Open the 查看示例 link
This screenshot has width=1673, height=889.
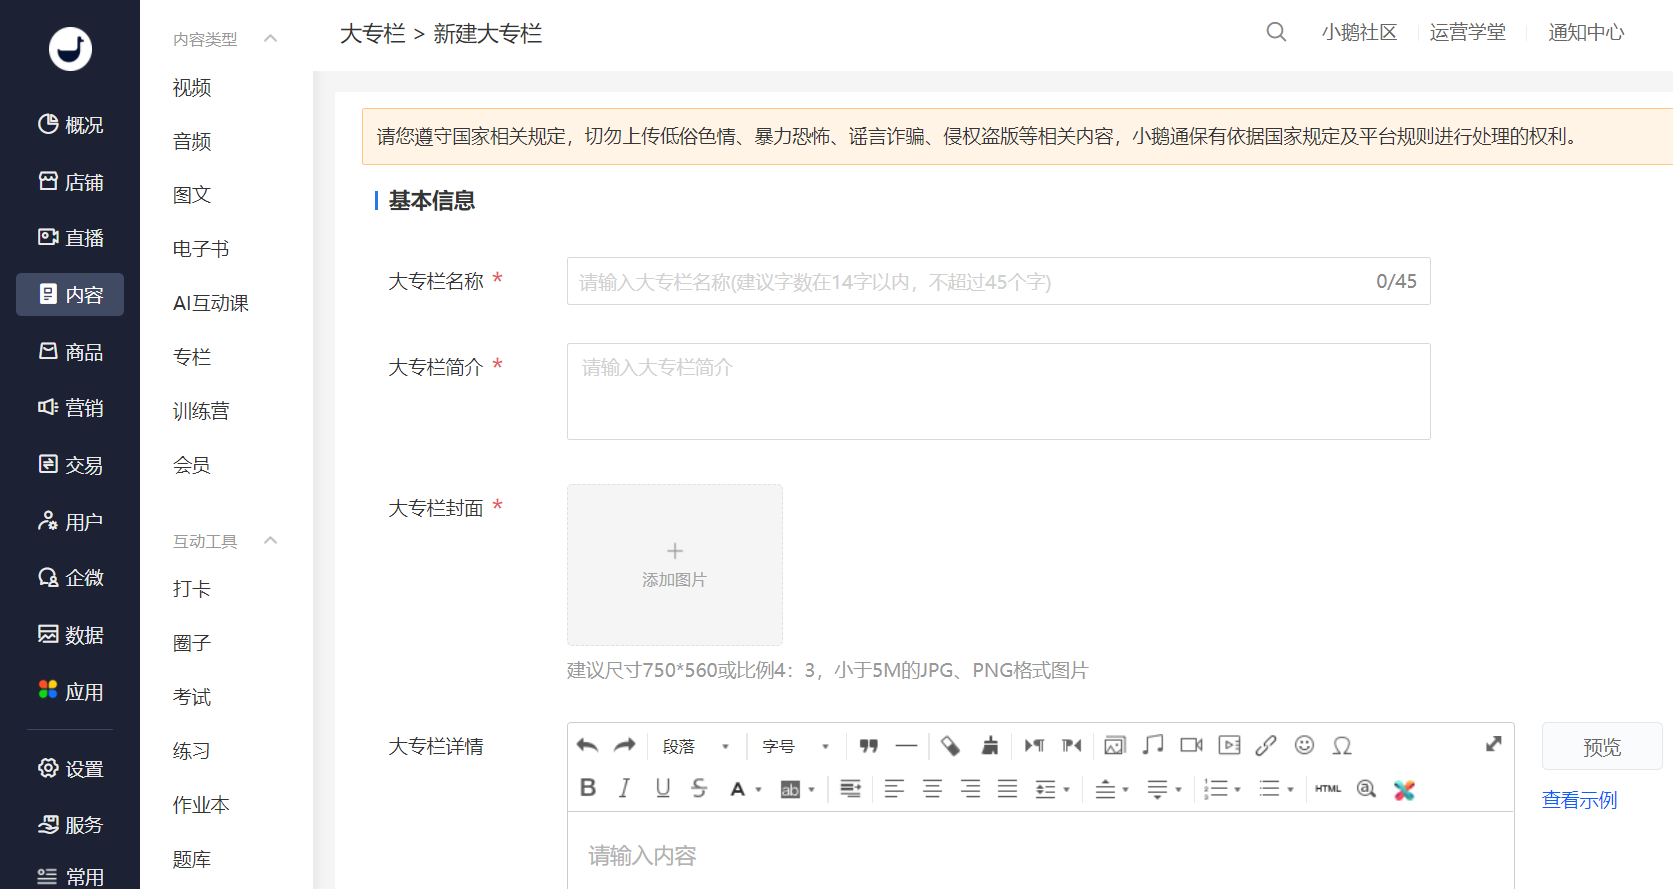click(x=1579, y=800)
